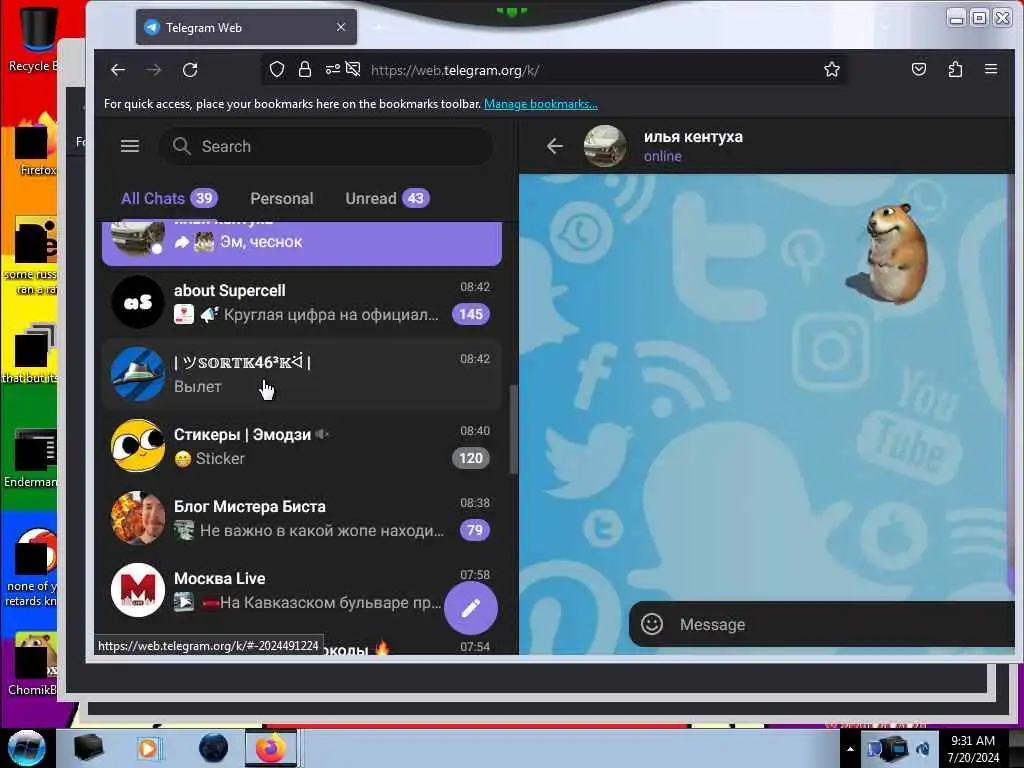The height and width of the screenshot is (768, 1024).
Task: Click the browser Back arrow
Action: pos(118,70)
